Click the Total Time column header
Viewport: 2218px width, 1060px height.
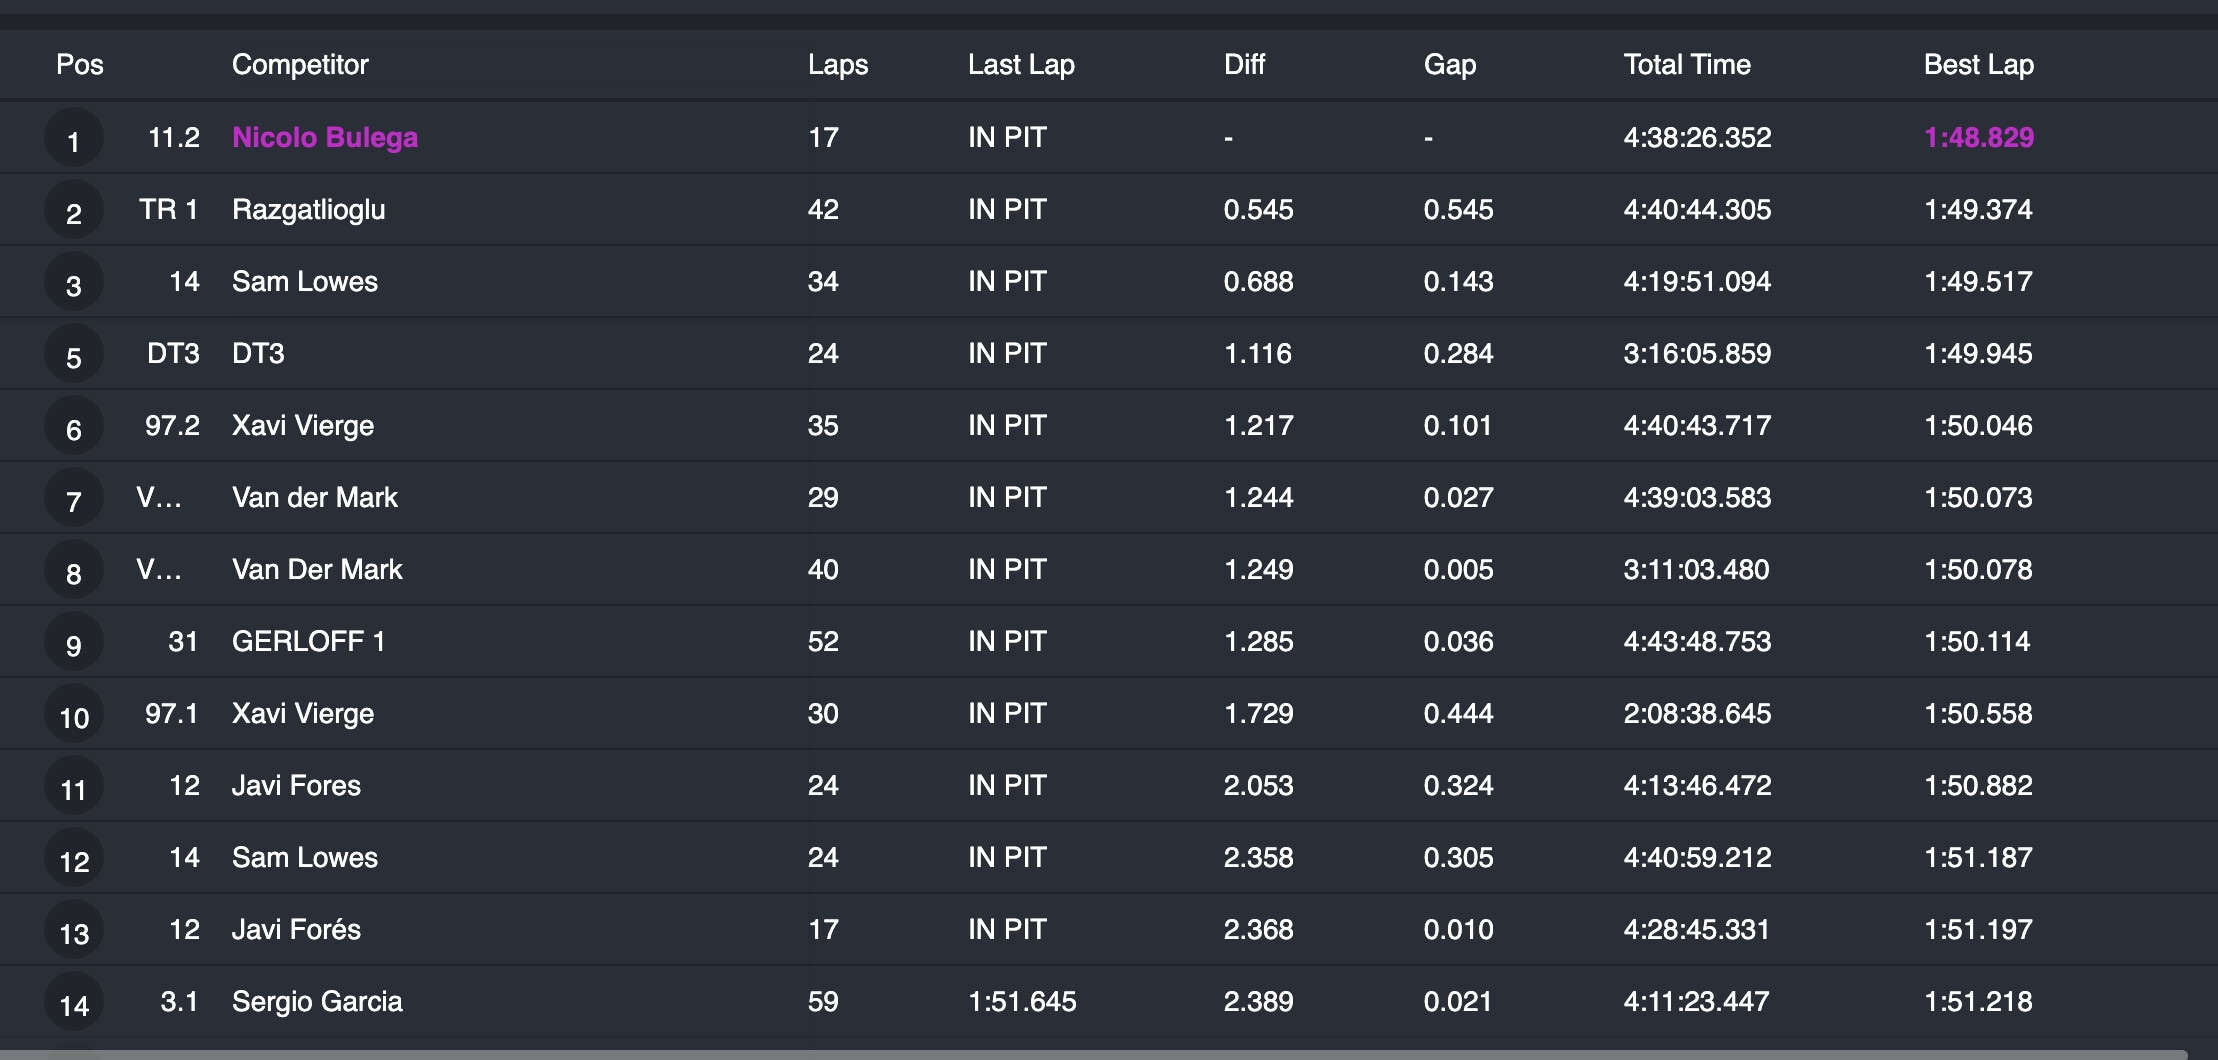[x=1687, y=65]
